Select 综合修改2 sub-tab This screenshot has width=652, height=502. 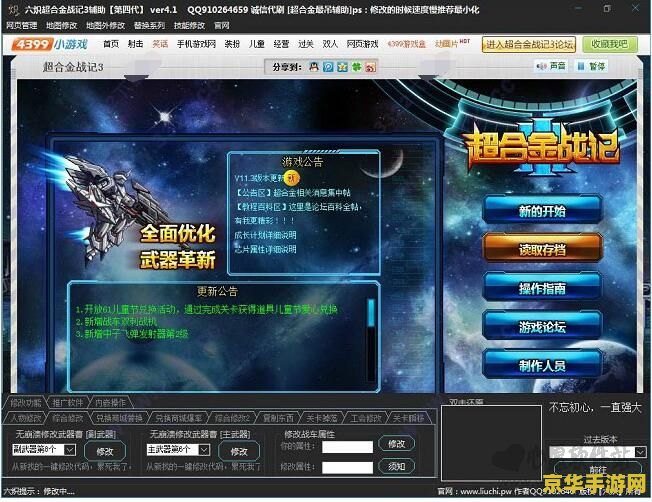pos(232,418)
